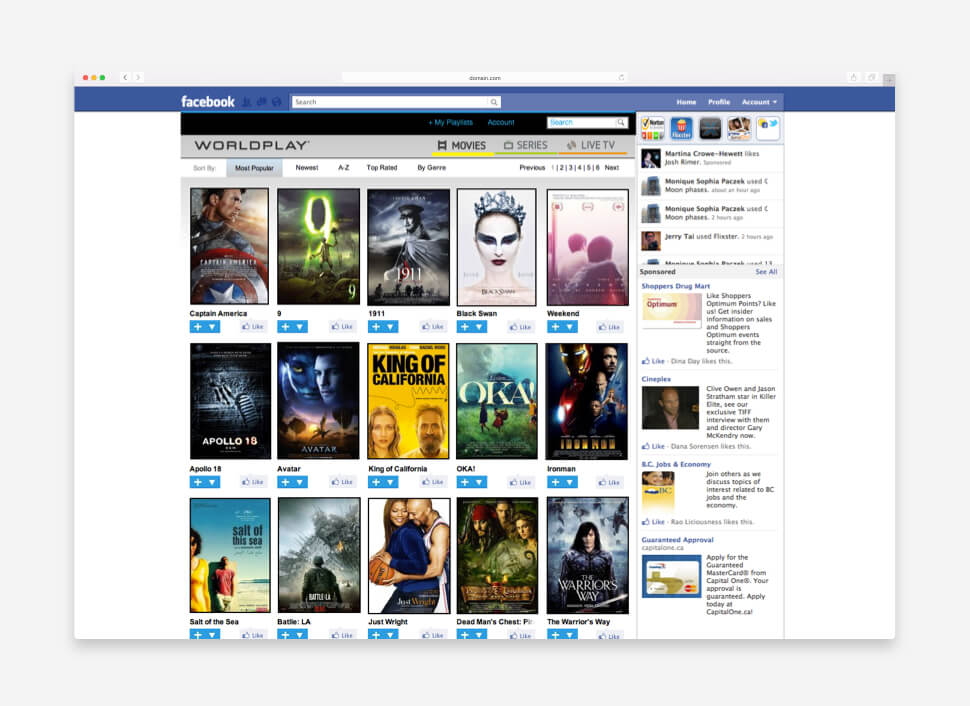
Task: Click the Worldplay logo
Action: click(252, 145)
